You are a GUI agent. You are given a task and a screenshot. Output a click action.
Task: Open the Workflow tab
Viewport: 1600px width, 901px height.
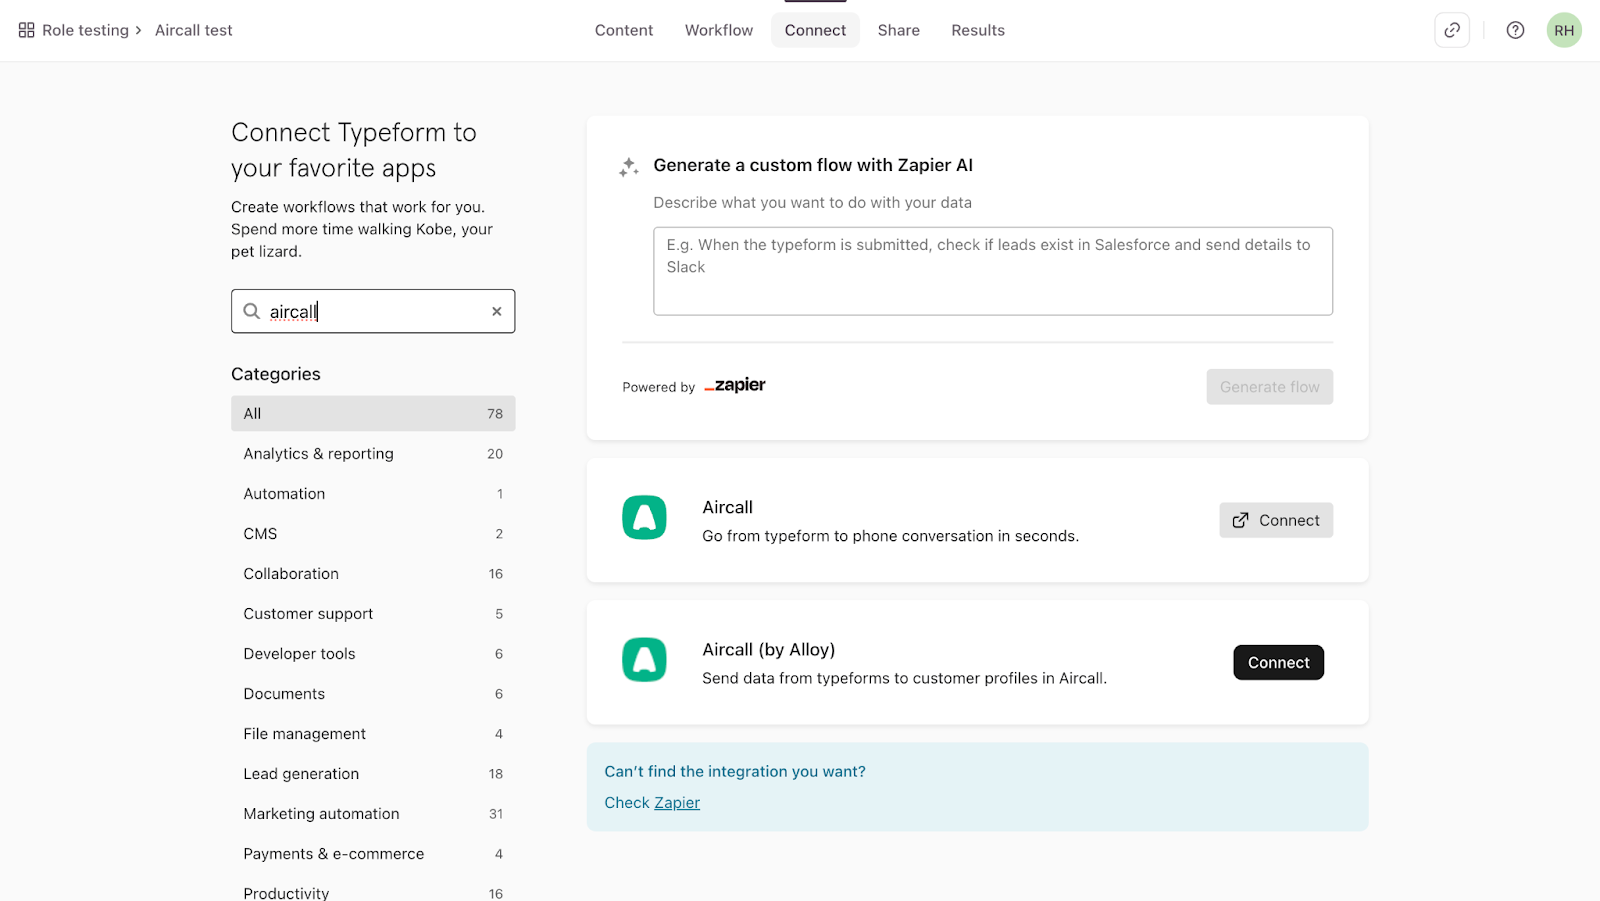[719, 30]
